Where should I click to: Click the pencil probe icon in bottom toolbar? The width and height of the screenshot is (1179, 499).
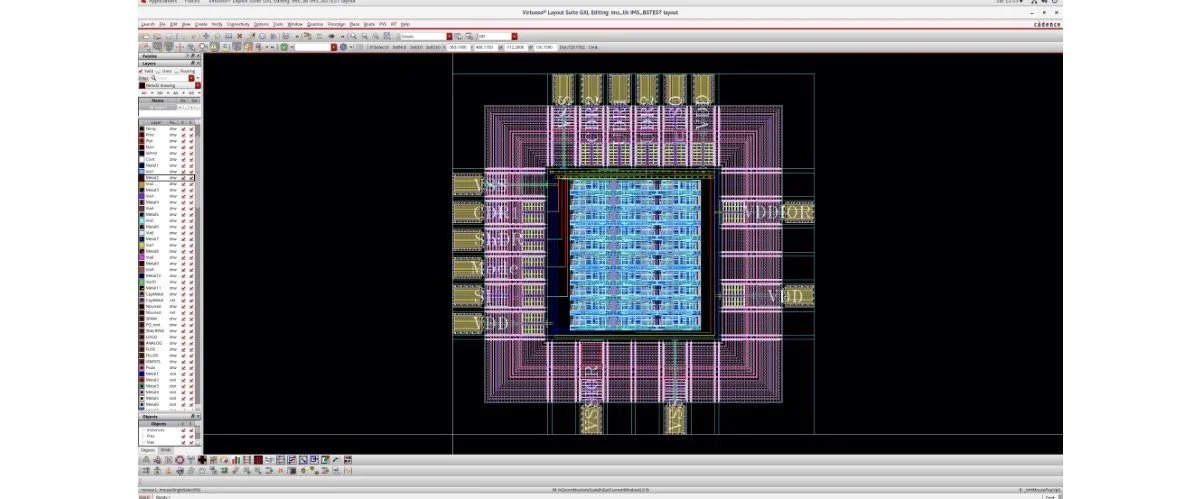coord(335,460)
